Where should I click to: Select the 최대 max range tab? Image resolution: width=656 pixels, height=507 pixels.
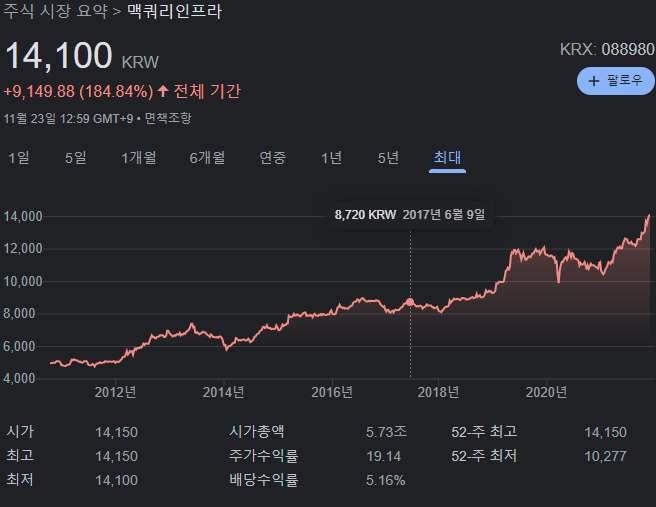[447, 158]
